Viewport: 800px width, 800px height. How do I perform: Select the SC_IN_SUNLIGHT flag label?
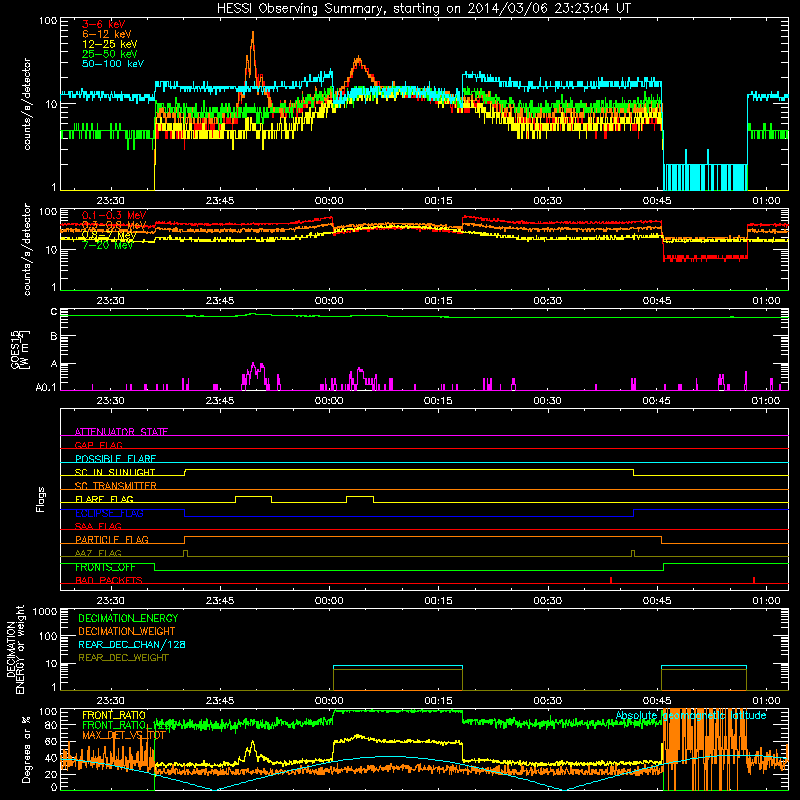[x=115, y=472]
